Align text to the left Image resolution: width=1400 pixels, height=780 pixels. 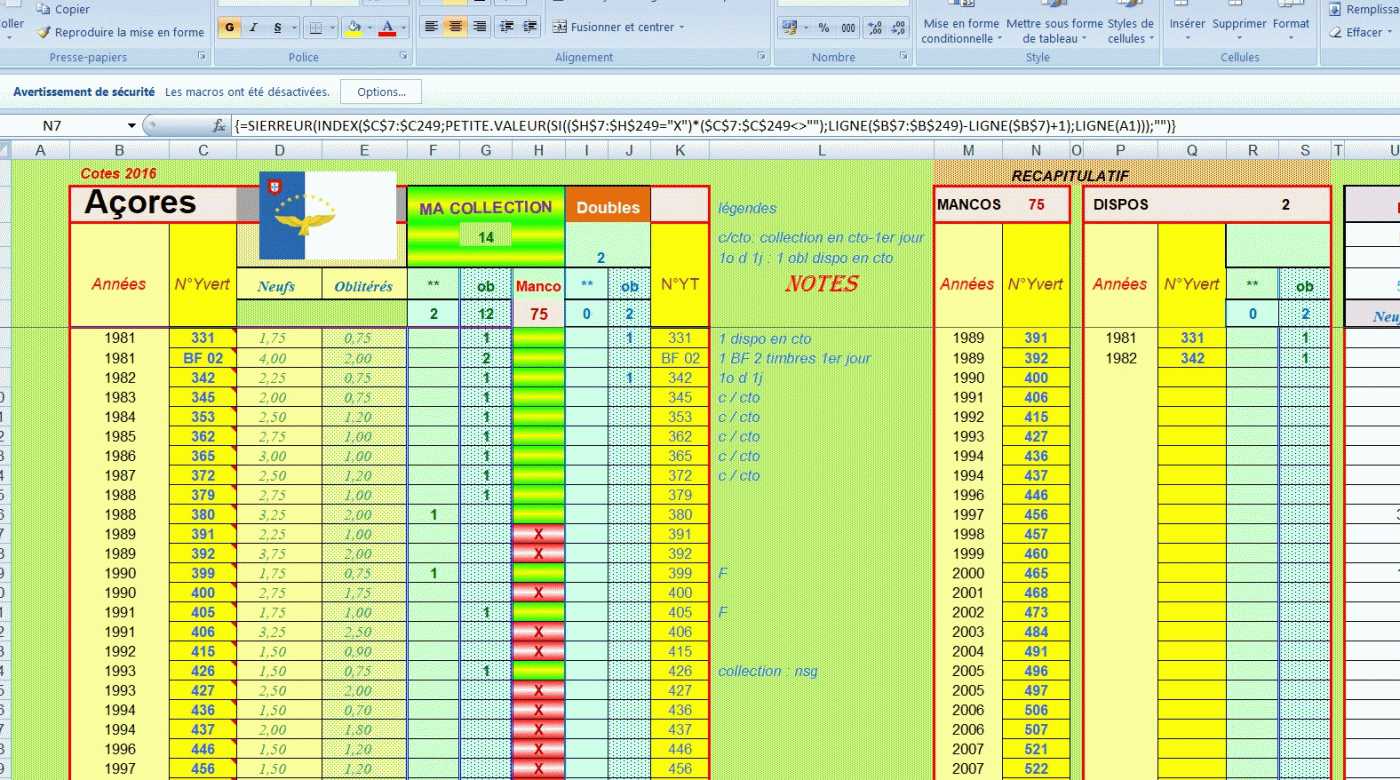point(432,27)
